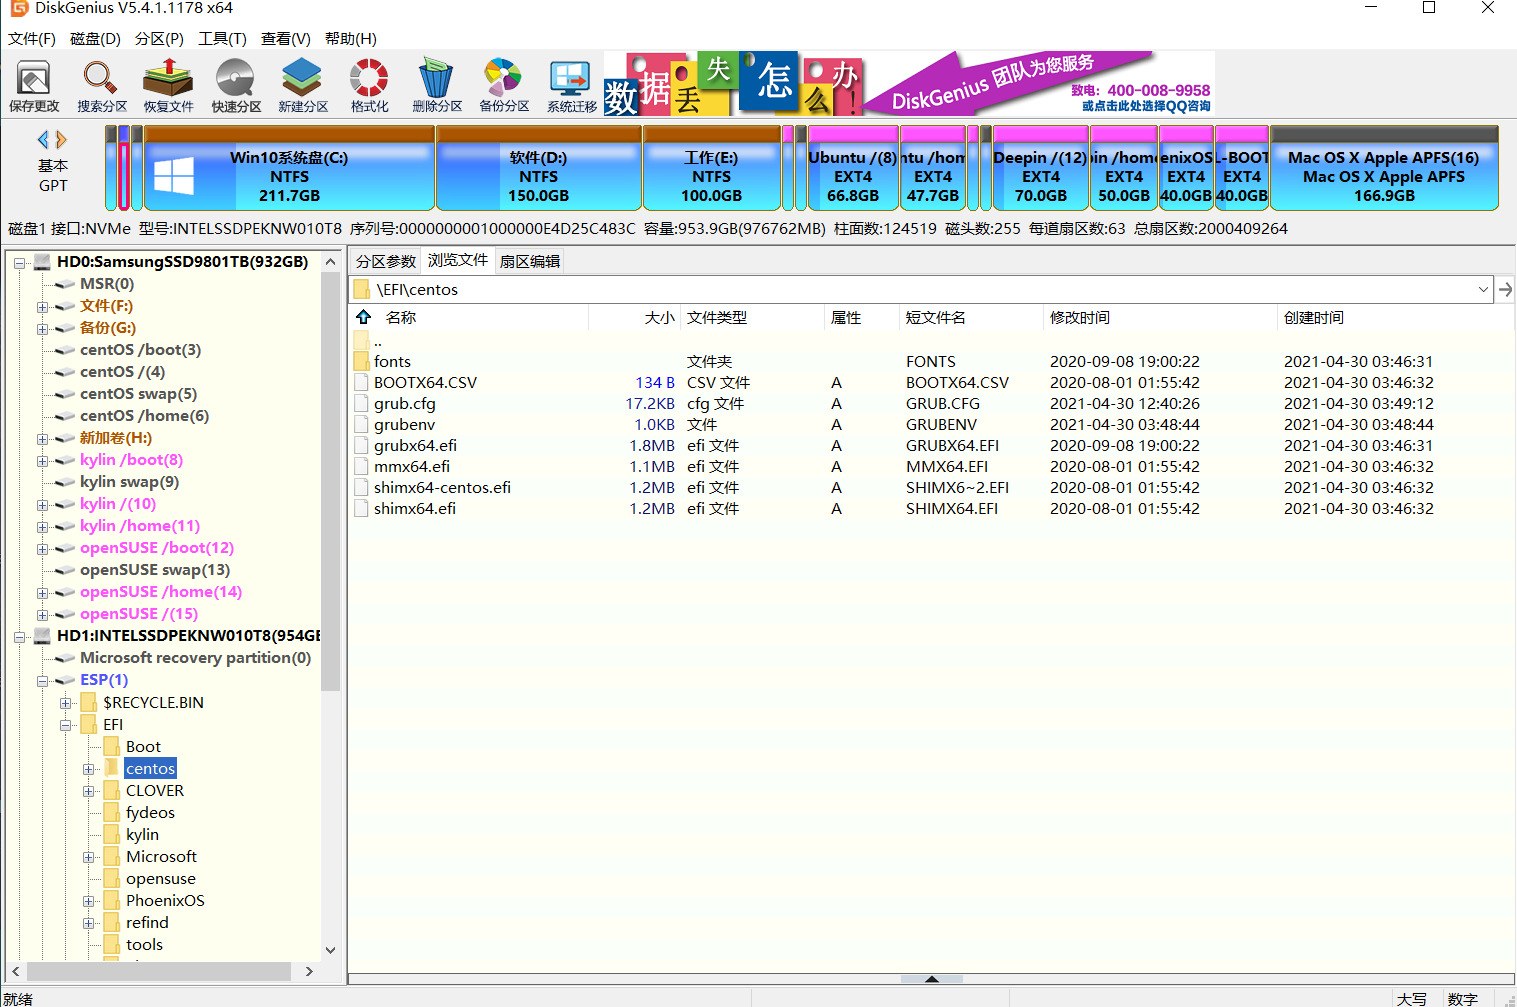1517x1007 pixels.
Task: Collapse the HD0:SamsungSSD disk node
Action: tap(19, 262)
